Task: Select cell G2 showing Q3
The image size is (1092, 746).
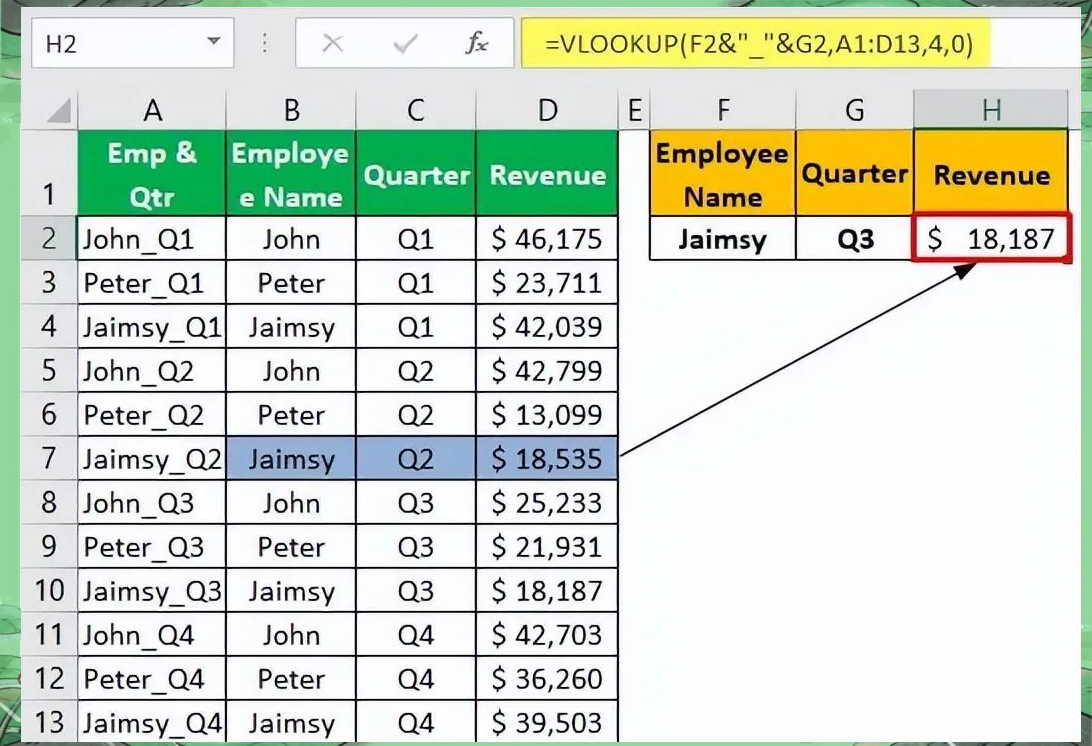Action: 855,239
